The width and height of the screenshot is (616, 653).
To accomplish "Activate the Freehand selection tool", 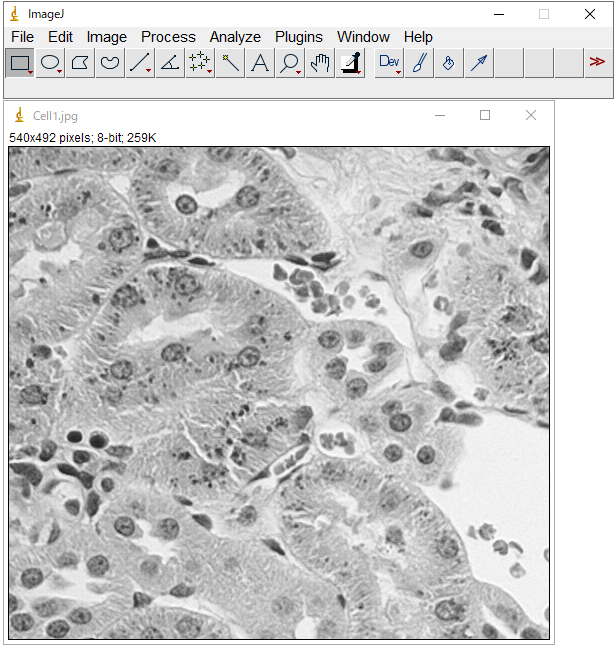I will click(110, 64).
